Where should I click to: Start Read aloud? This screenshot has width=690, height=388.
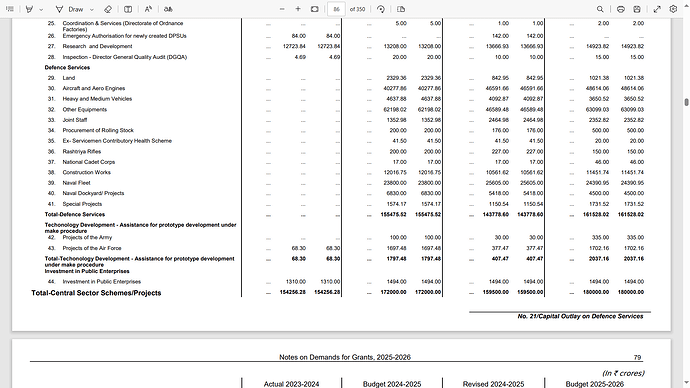[x=148, y=9]
